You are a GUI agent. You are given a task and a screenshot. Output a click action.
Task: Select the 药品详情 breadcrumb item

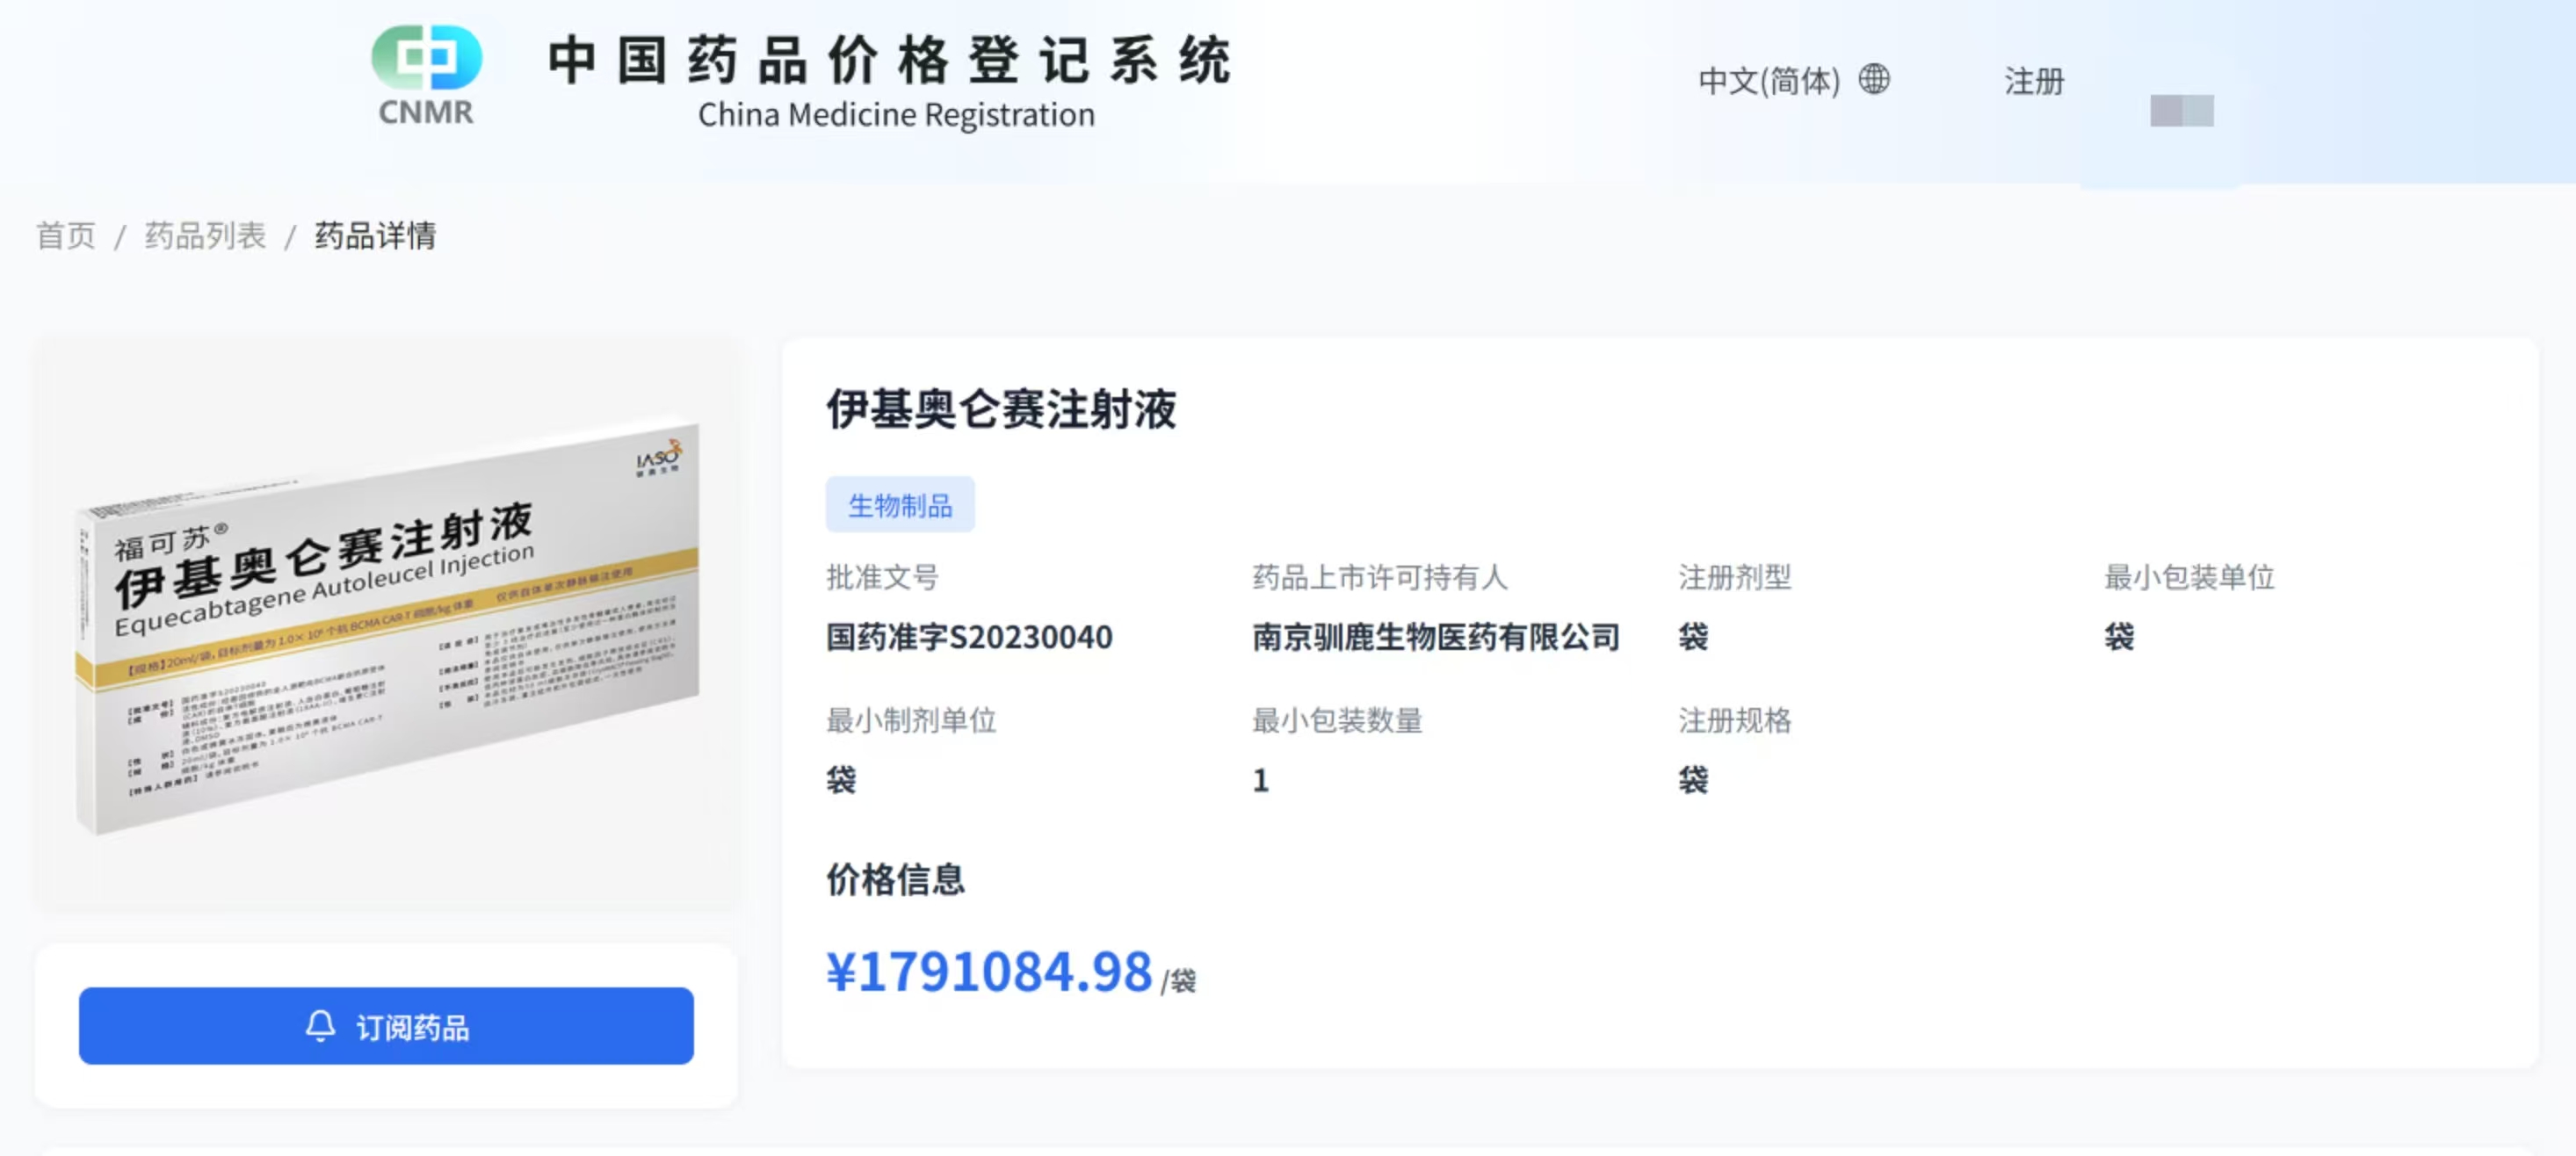coord(374,235)
